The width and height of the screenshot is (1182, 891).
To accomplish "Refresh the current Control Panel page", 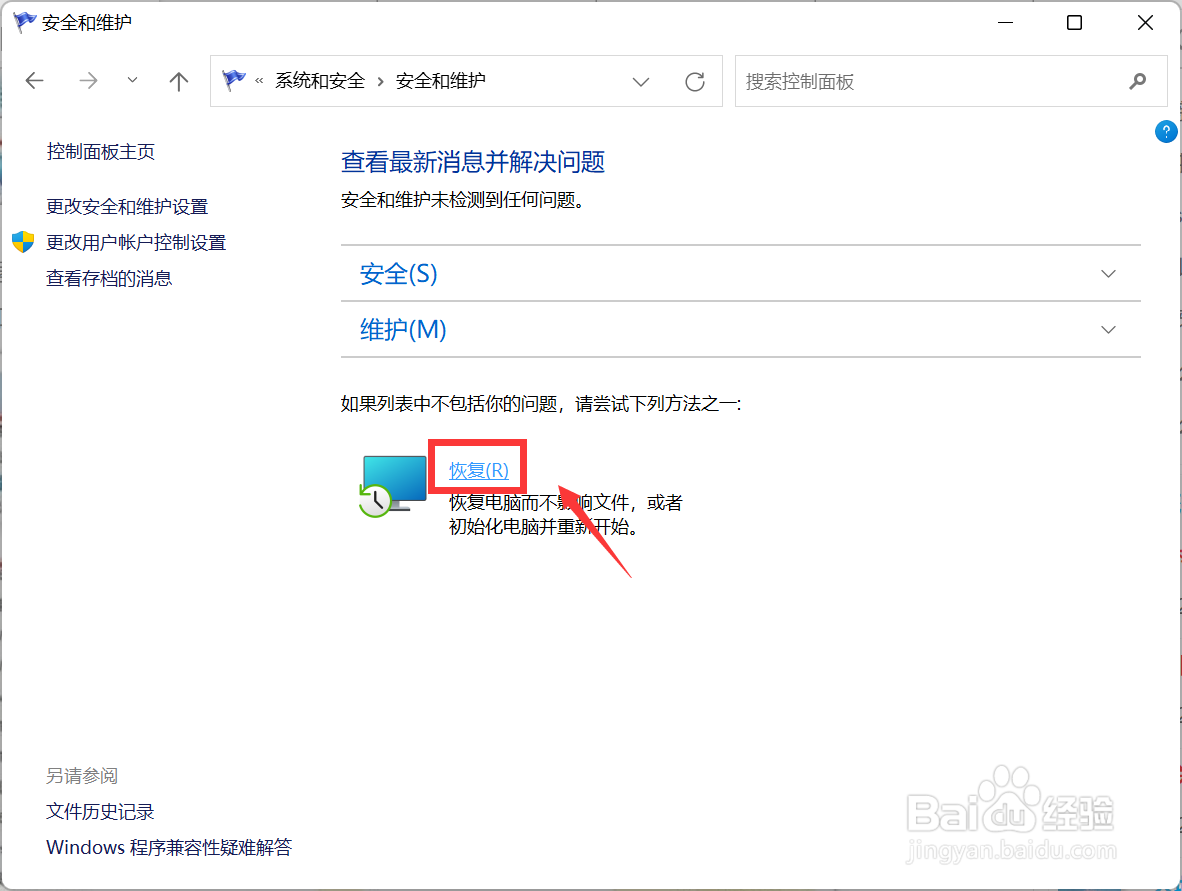I will coord(695,81).
